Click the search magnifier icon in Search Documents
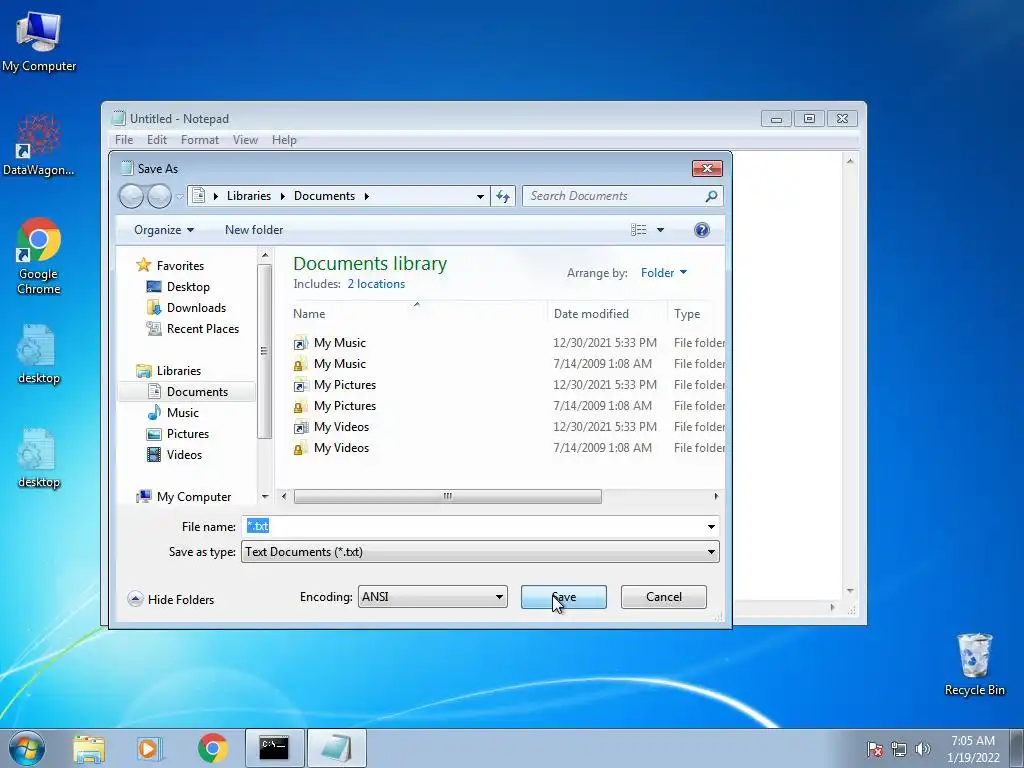 711,196
